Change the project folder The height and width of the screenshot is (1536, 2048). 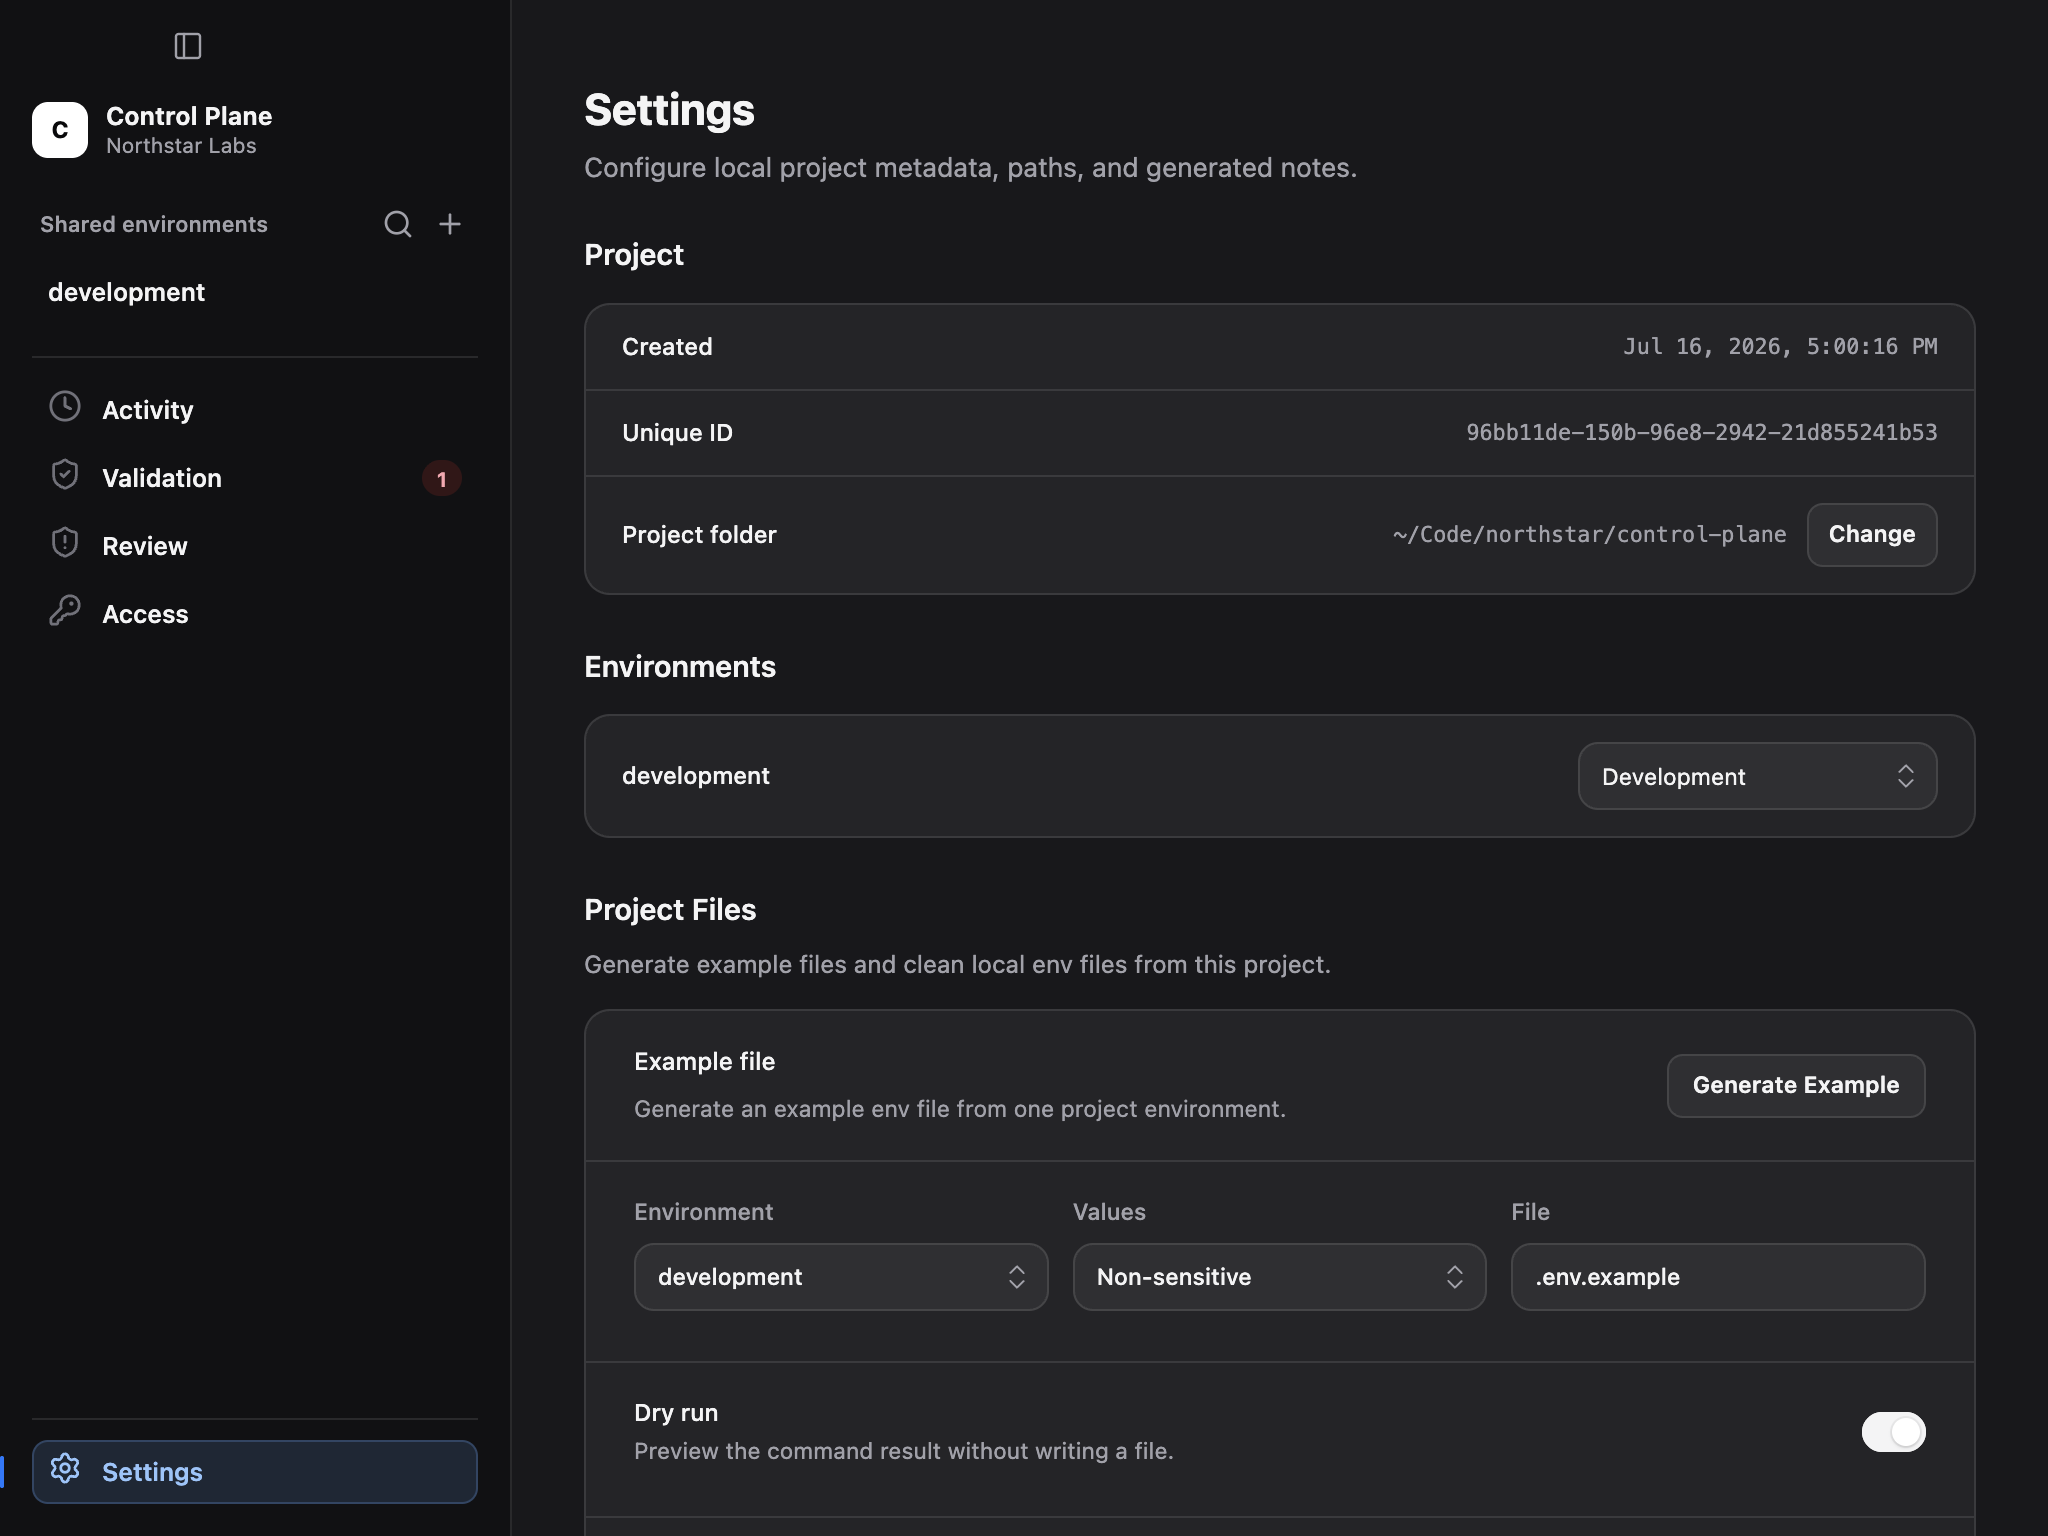pyautogui.click(x=1872, y=535)
